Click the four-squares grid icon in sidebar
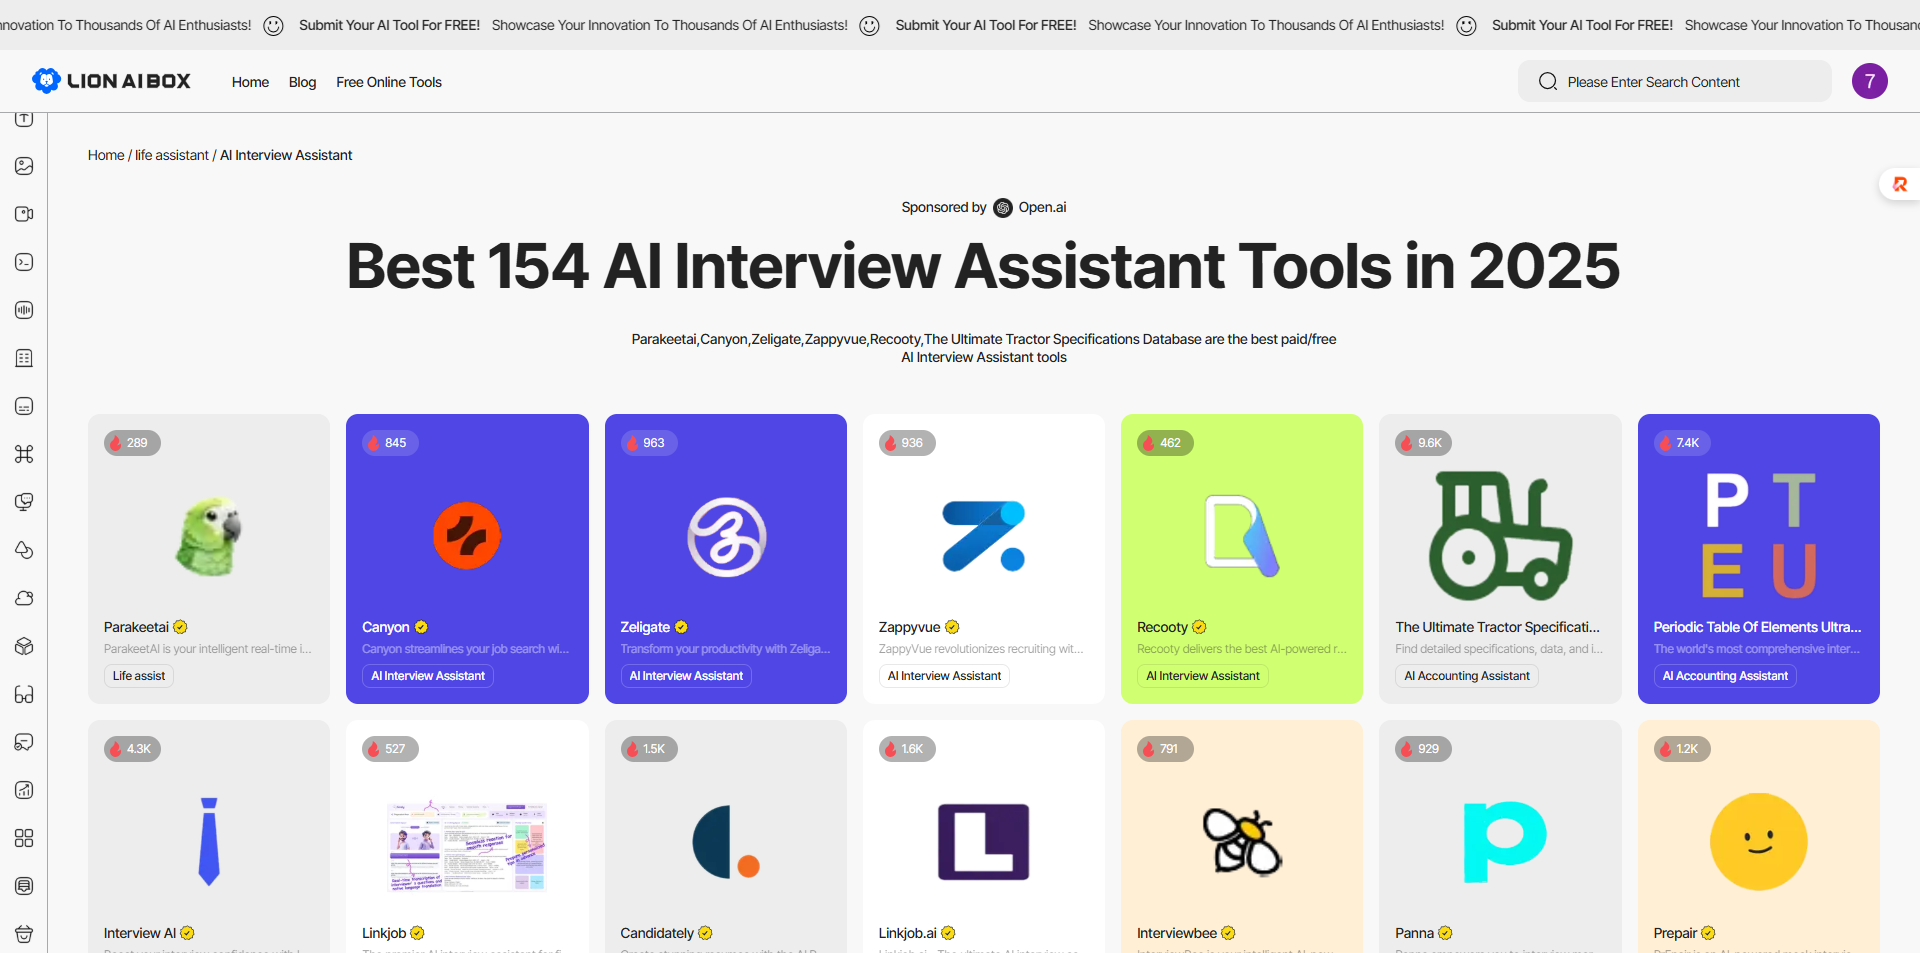Viewport: 1920px width, 953px height. [24, 838]
